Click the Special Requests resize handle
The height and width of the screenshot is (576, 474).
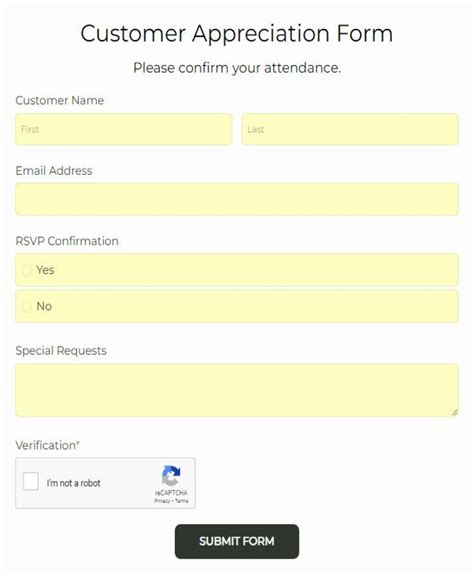455,413
